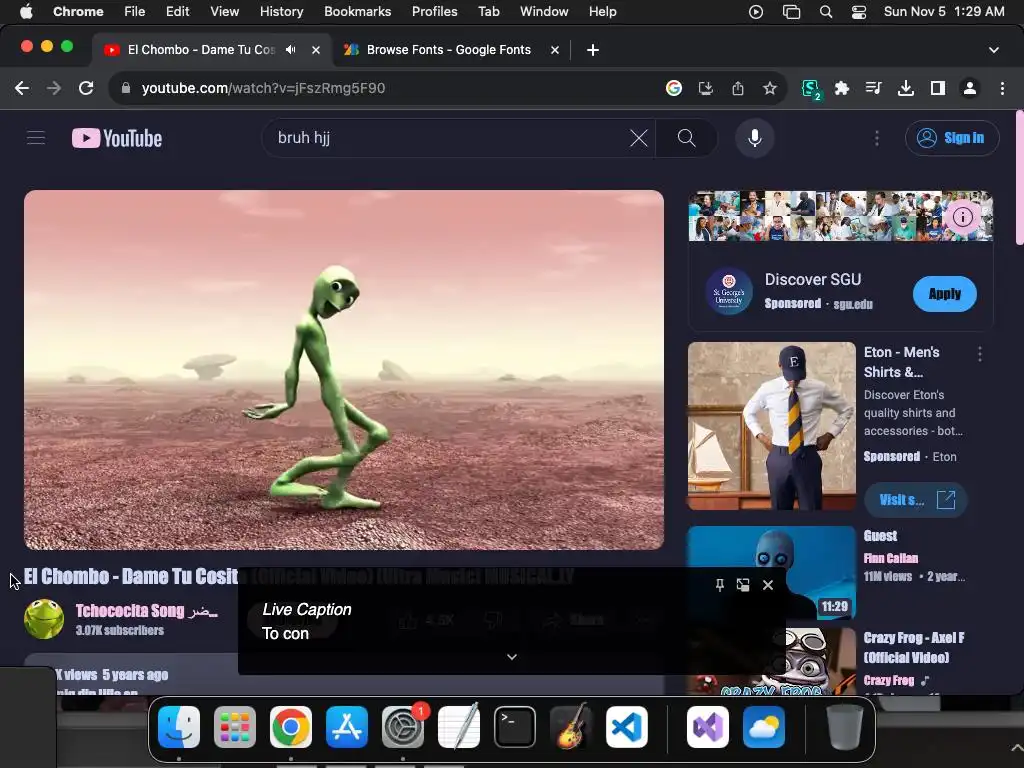Go back in Chrome
Image resolution: width=1024 pixels, height=768 pixels.
(x=22, y=88)
